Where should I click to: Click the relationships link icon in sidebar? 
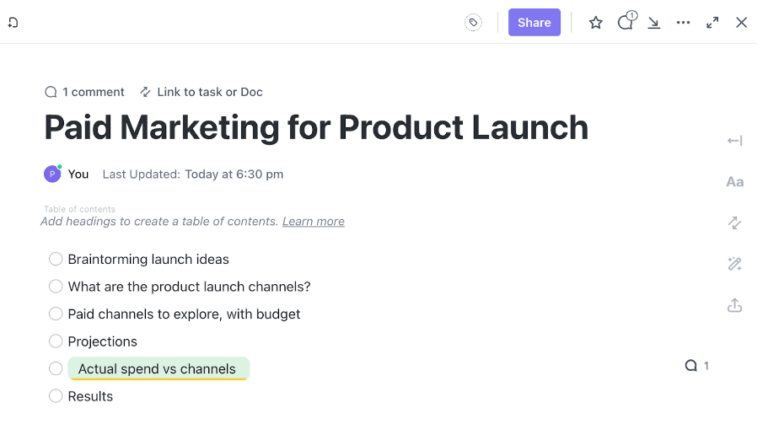pos(735,223)
